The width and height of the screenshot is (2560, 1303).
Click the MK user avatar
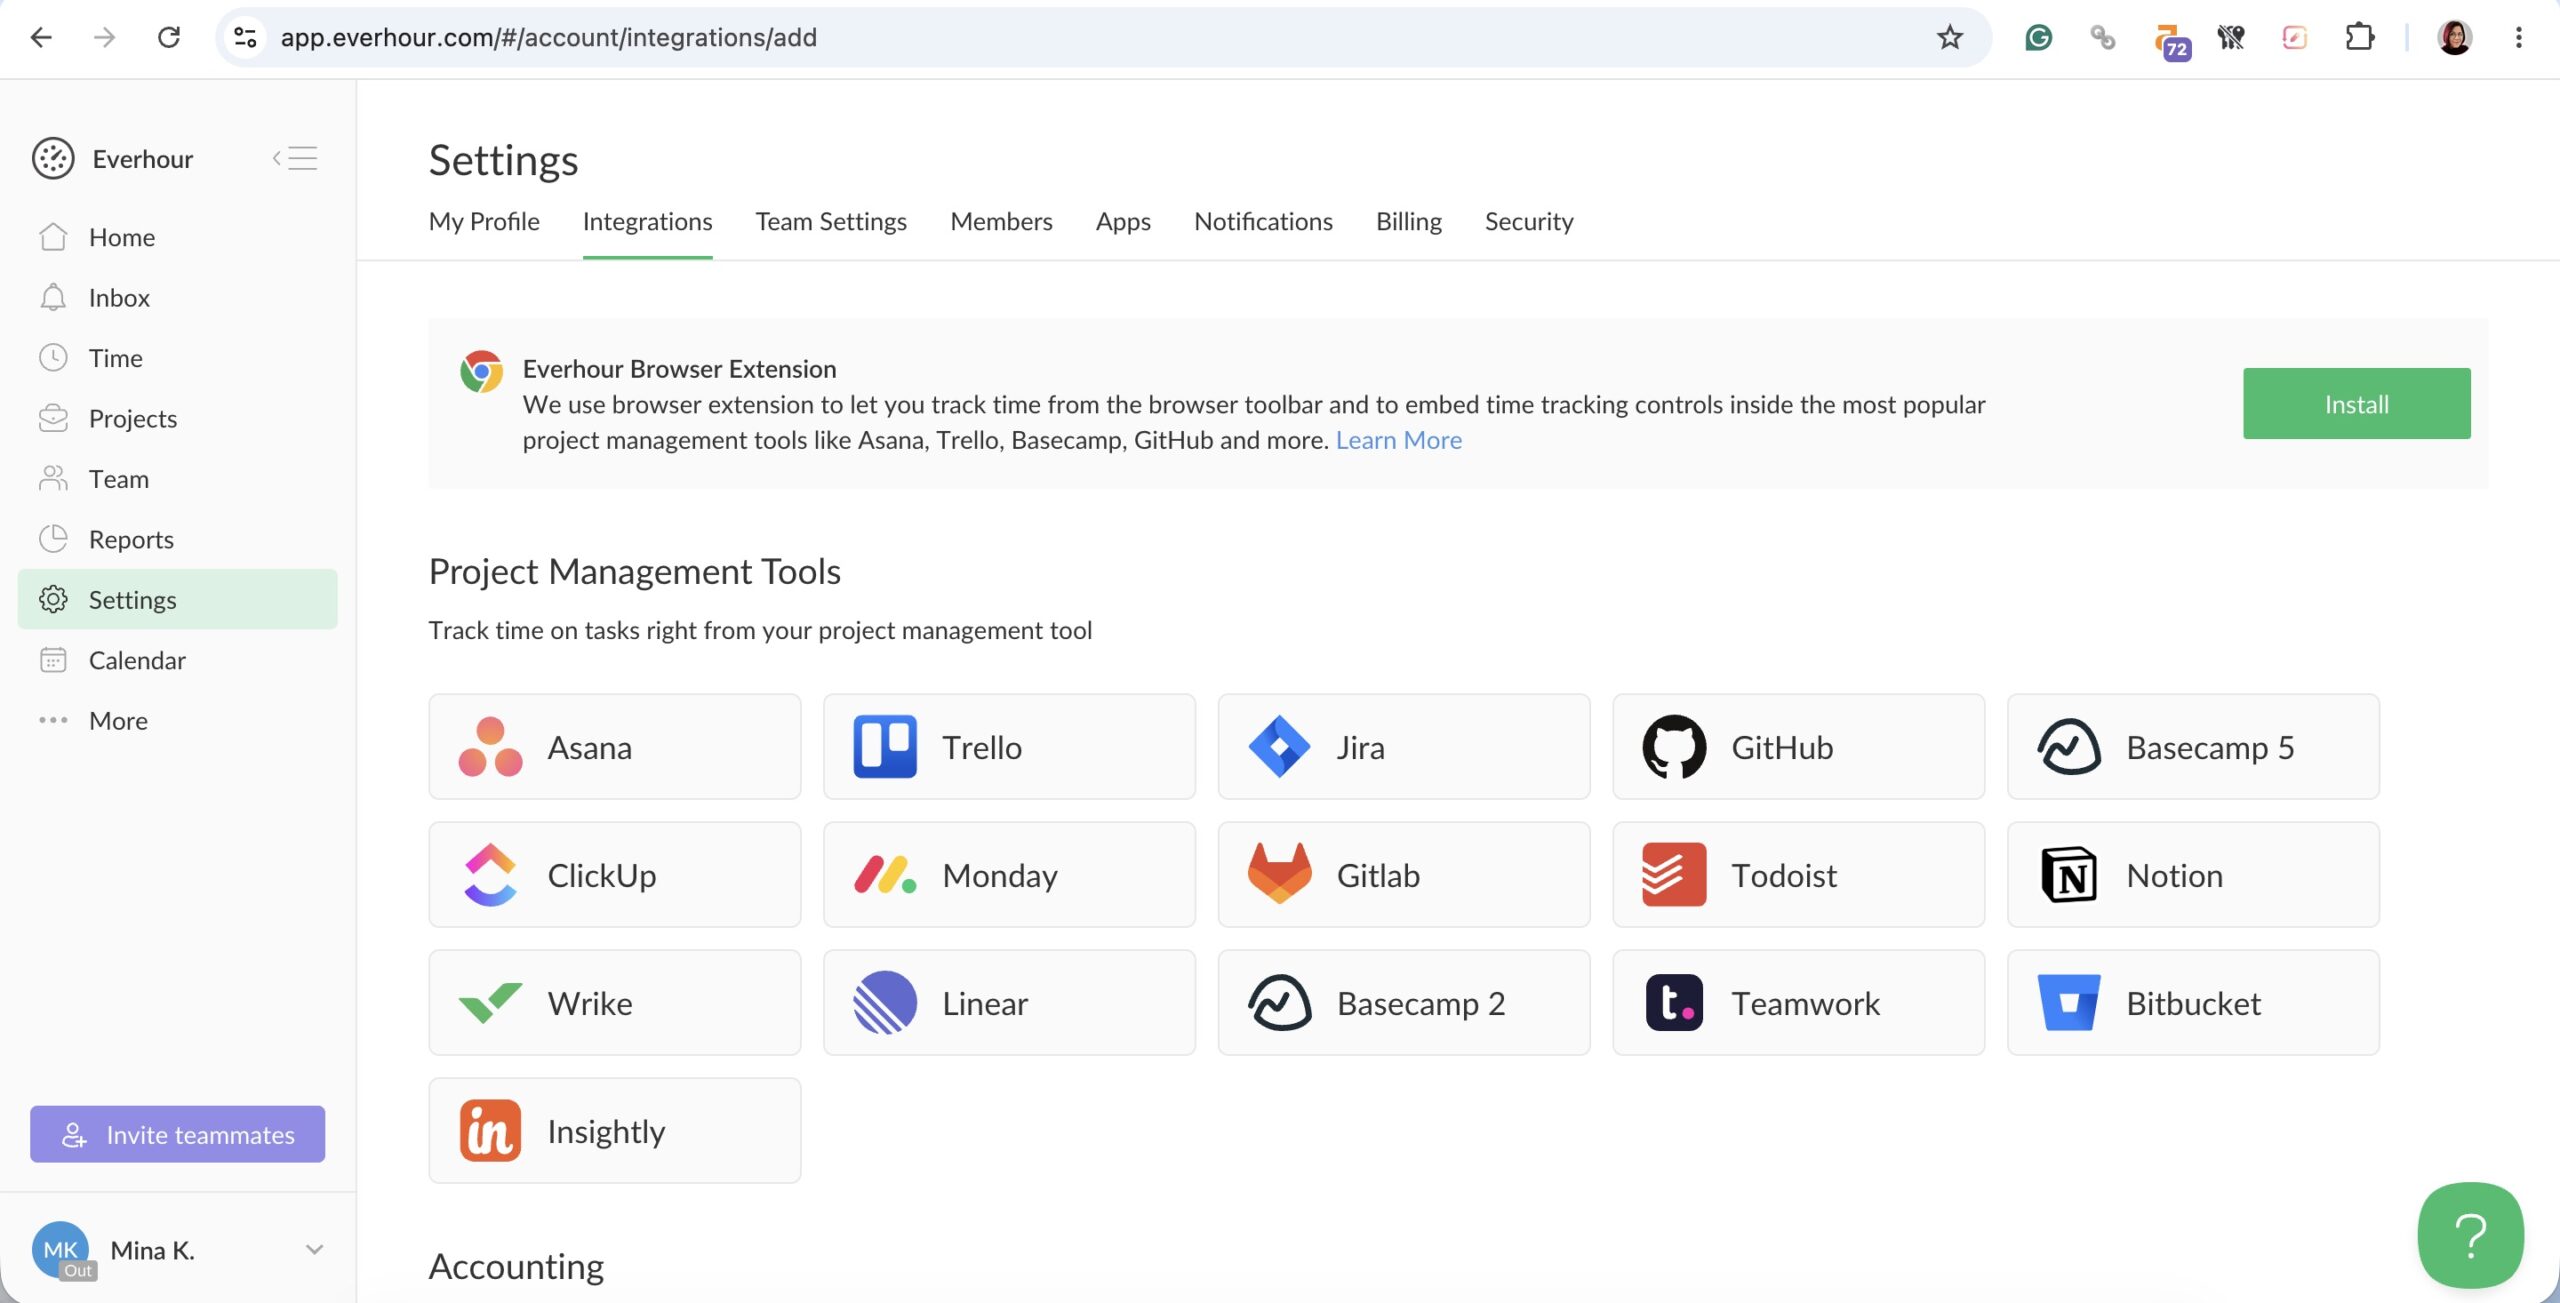point(60,1250)
